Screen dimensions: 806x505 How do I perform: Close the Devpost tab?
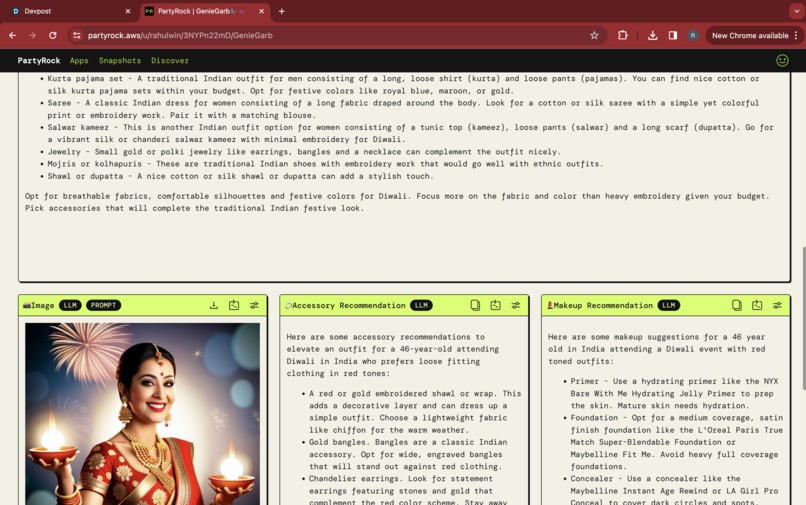[x=128, y=11]
